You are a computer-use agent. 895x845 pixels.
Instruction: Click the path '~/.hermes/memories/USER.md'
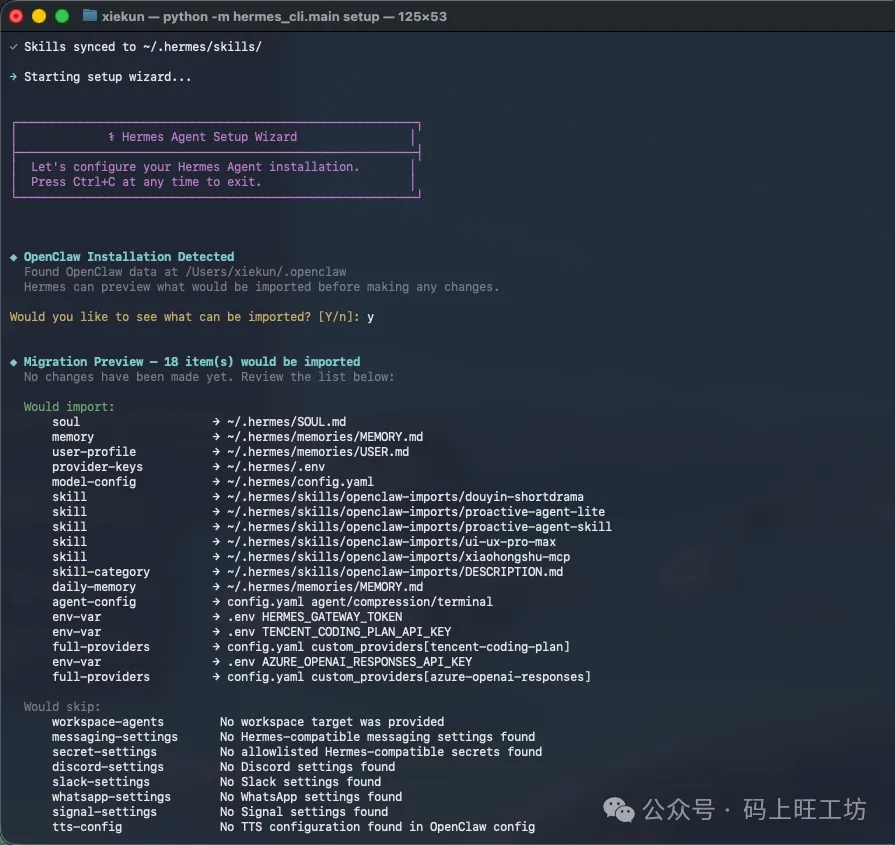pos(318,452)
